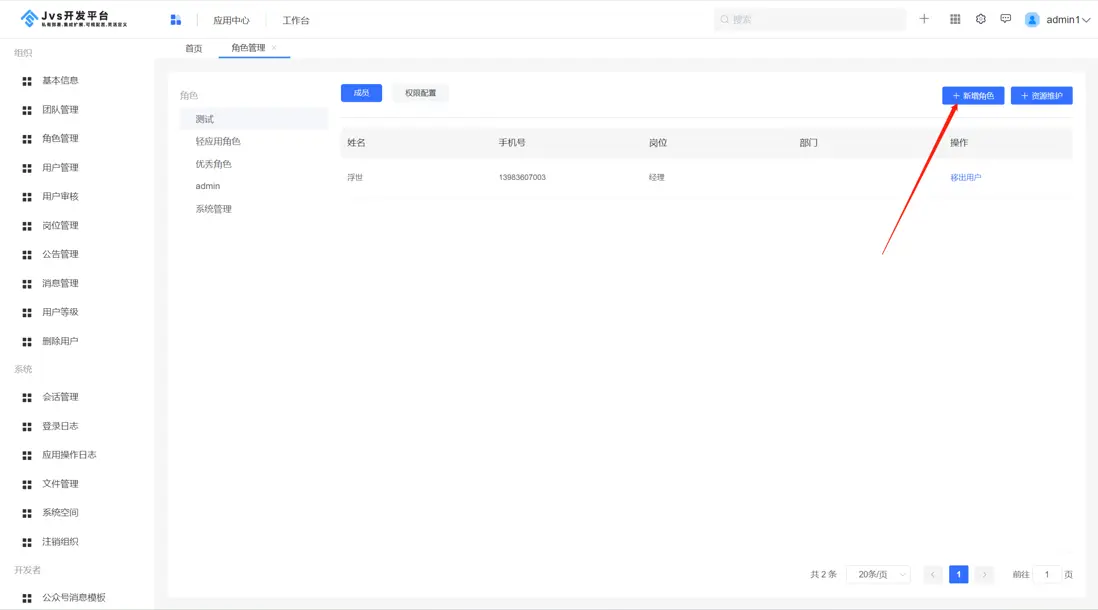
Task: Click the admin1 avatar icon
Action: click(1032, 20)
